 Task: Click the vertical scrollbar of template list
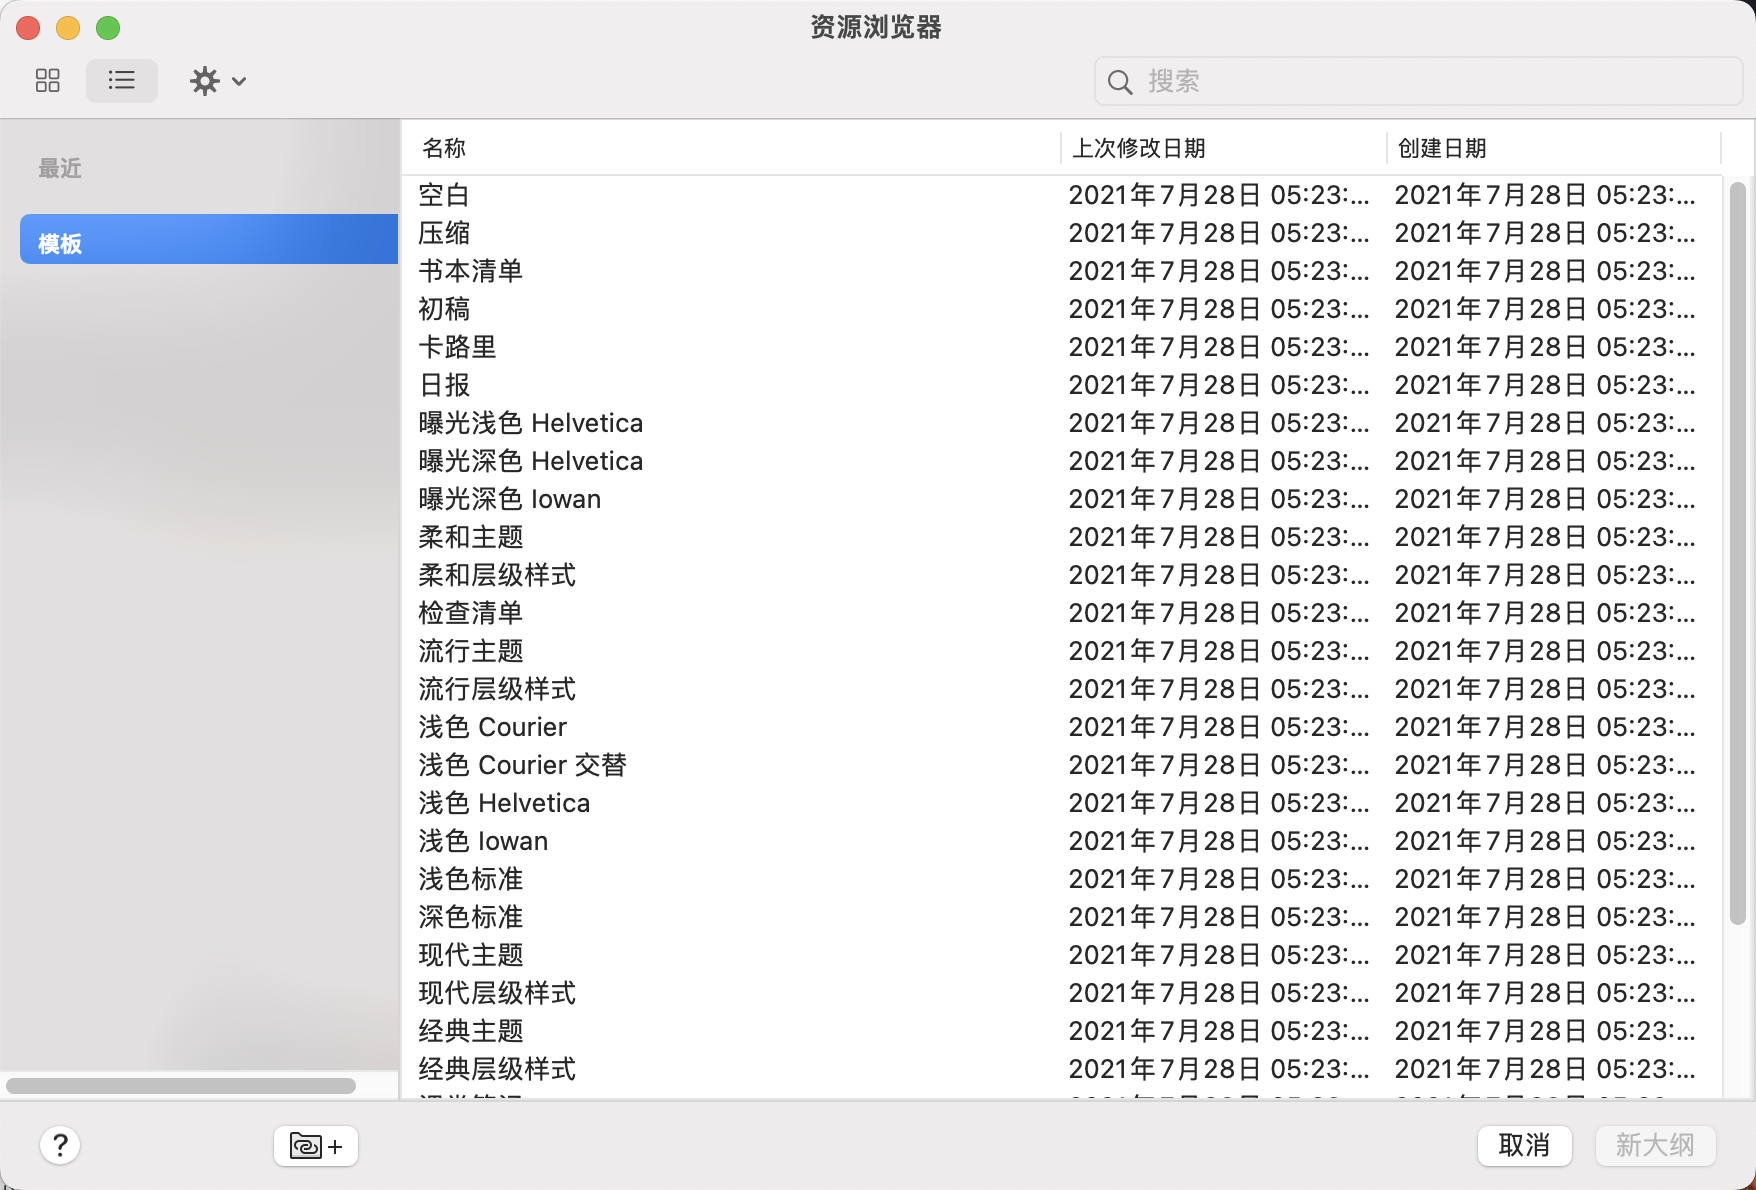pyautogui.click(x=1737, y=553)
